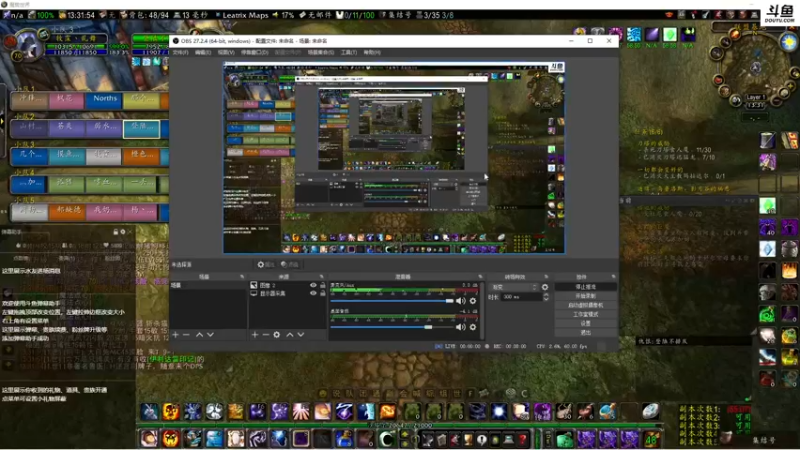Viewport: 800px width, 450px height.
Task: Select the 图像 2 source row
Action: click(288, 286)
